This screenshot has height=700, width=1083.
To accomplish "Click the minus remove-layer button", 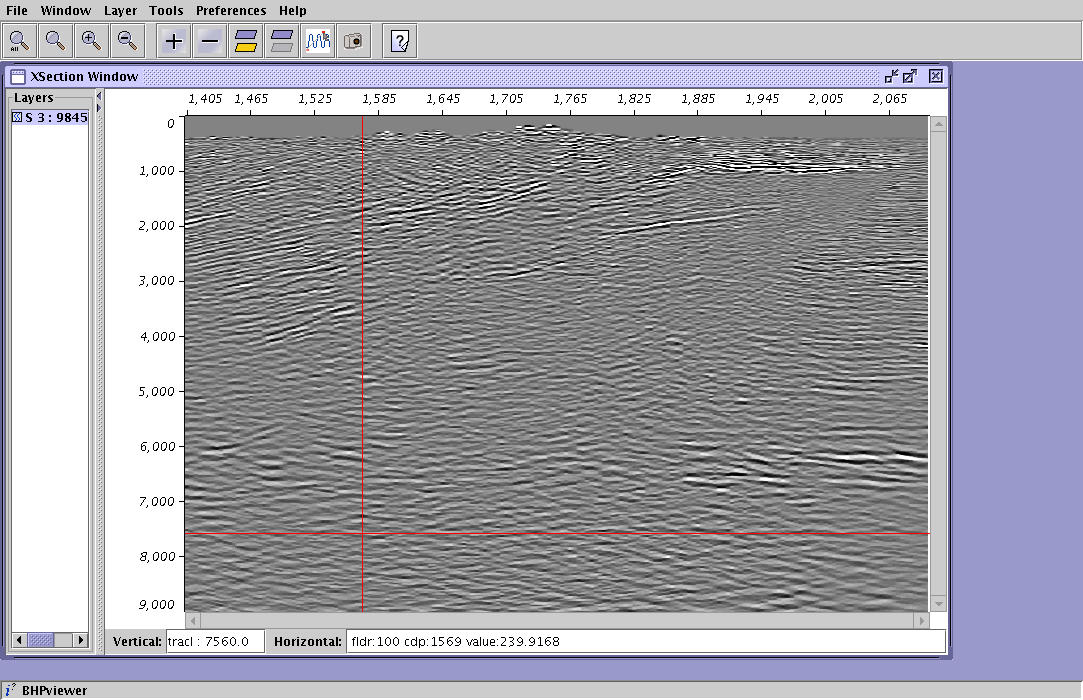I will (x=210, y=41).
